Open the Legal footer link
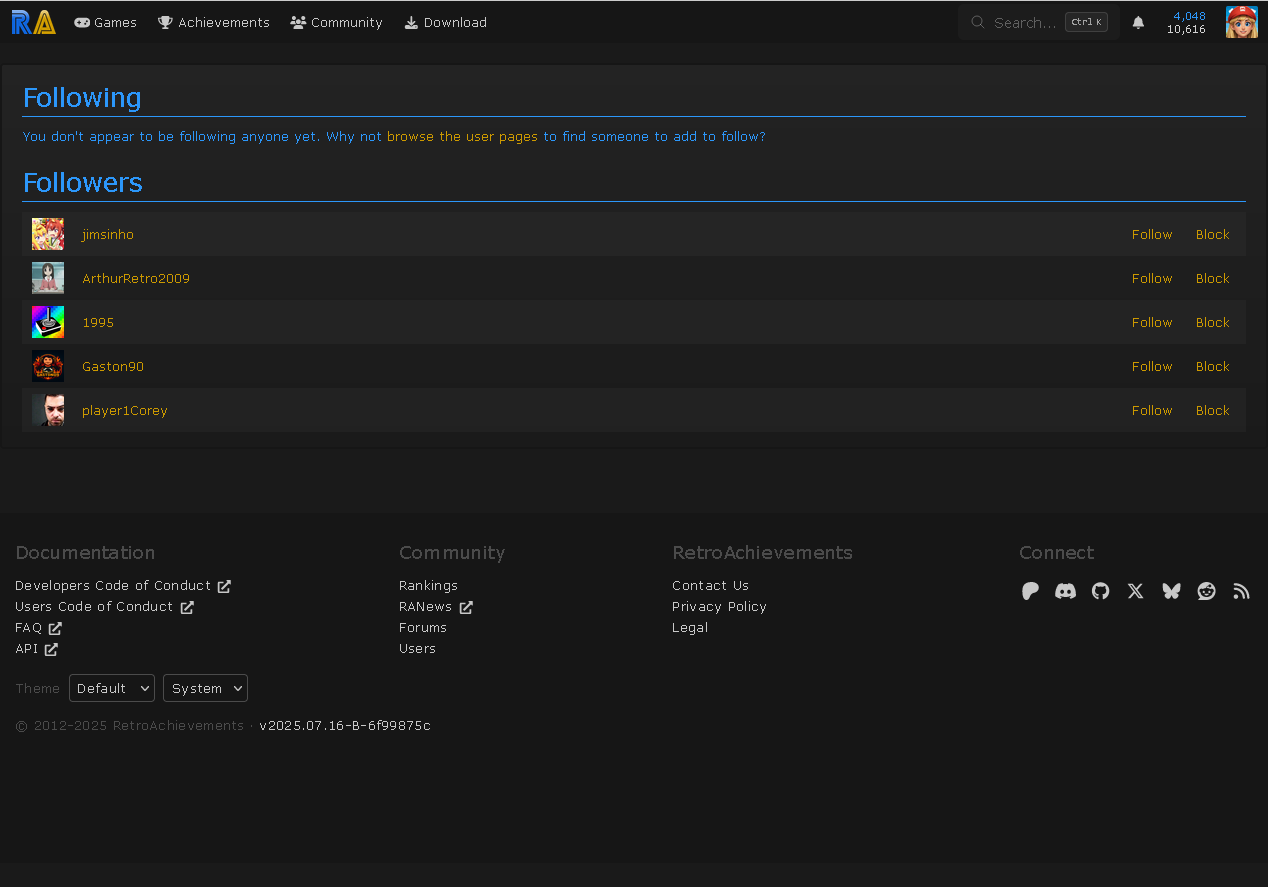Image resolution: width=1268 pixels, height=887 pixels. click(x=690, y=628)
